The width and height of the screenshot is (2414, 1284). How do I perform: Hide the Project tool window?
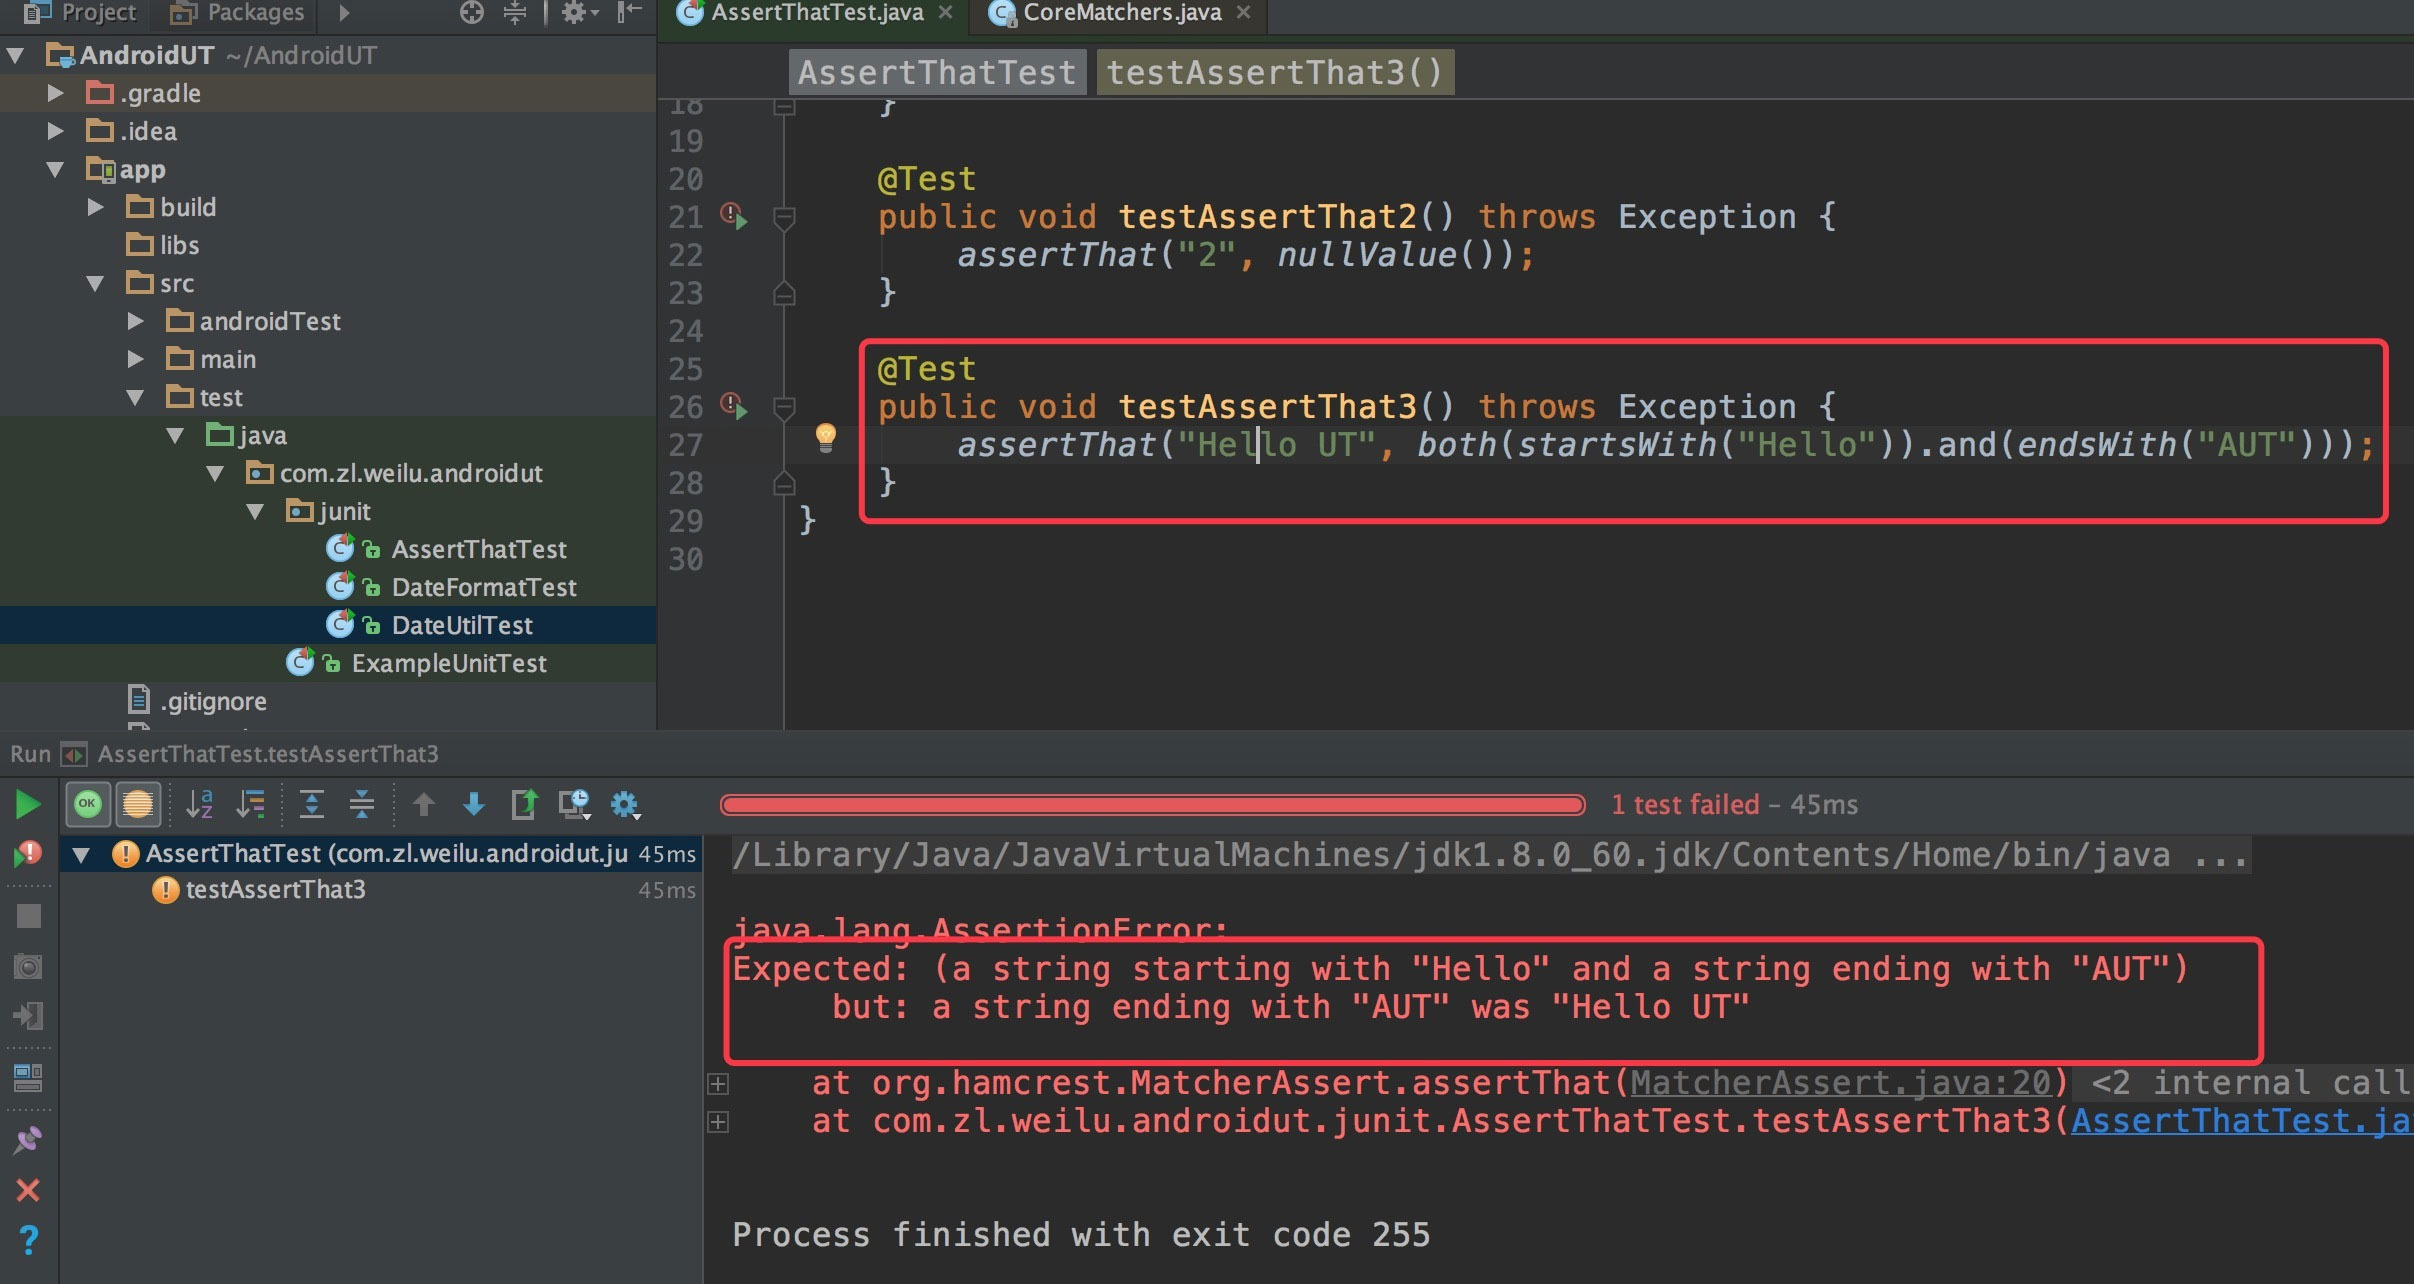click(629, 13)
